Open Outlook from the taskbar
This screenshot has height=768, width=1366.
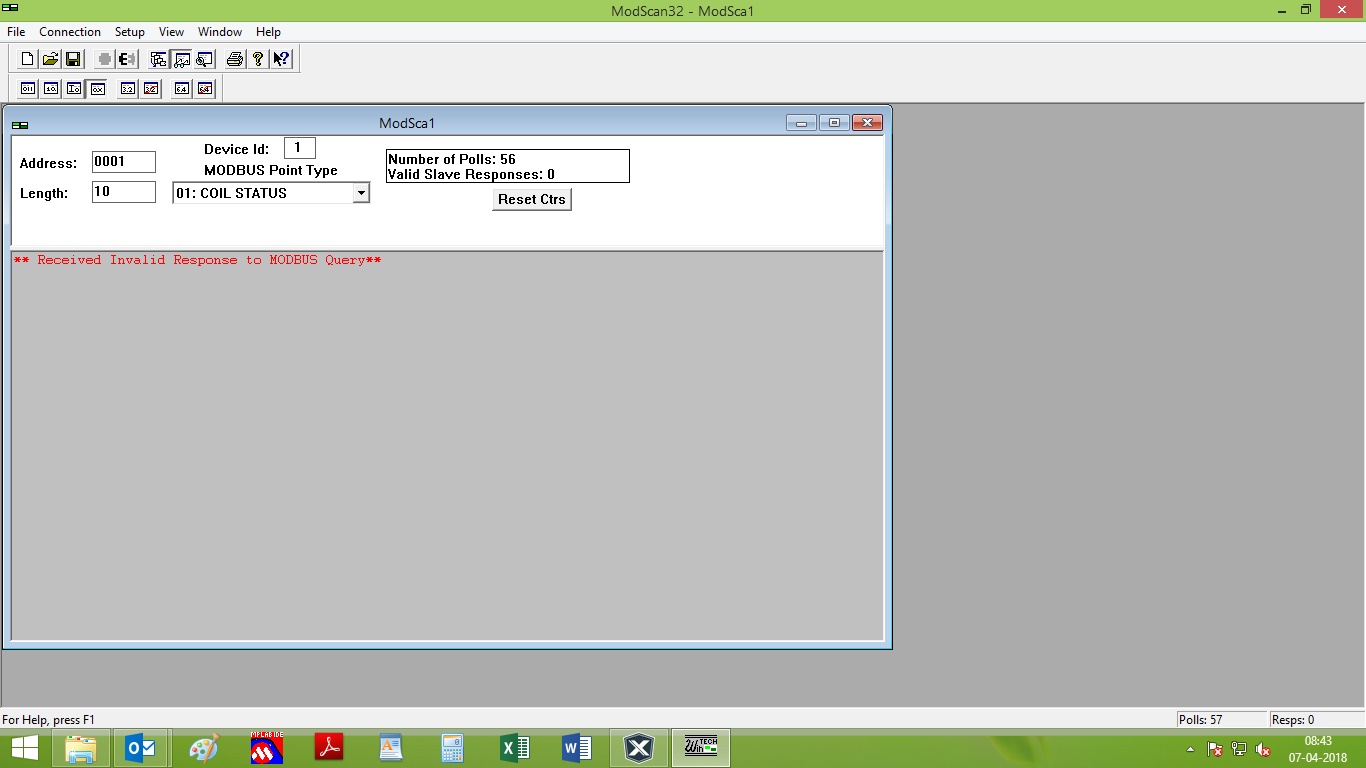point(141,748)
